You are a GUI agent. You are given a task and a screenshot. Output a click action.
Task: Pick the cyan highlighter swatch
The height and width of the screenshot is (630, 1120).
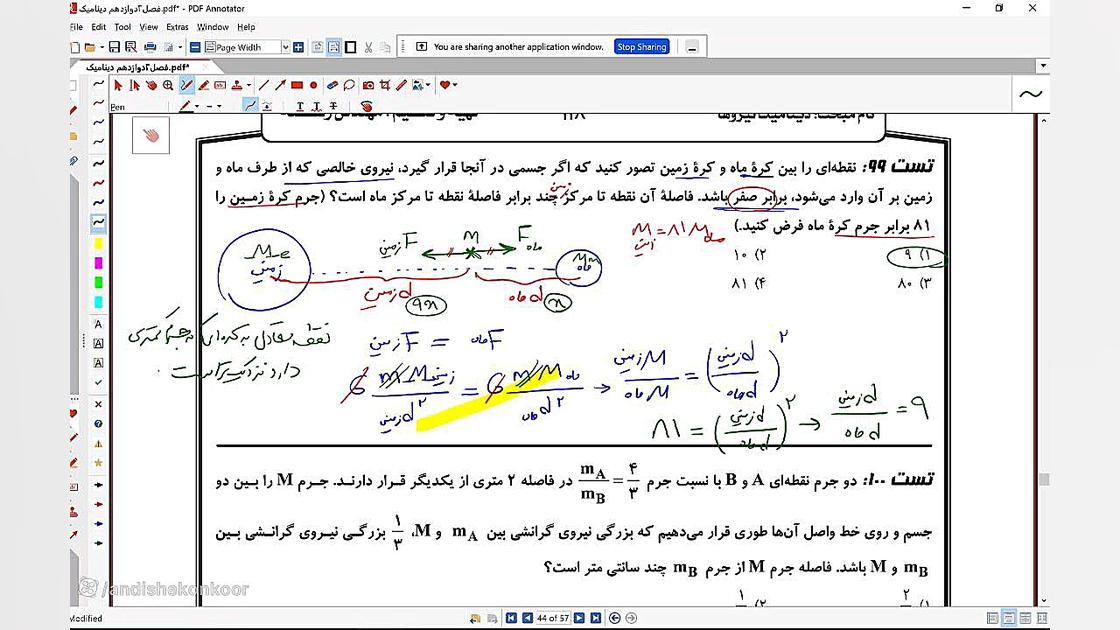tap(98, 302)
